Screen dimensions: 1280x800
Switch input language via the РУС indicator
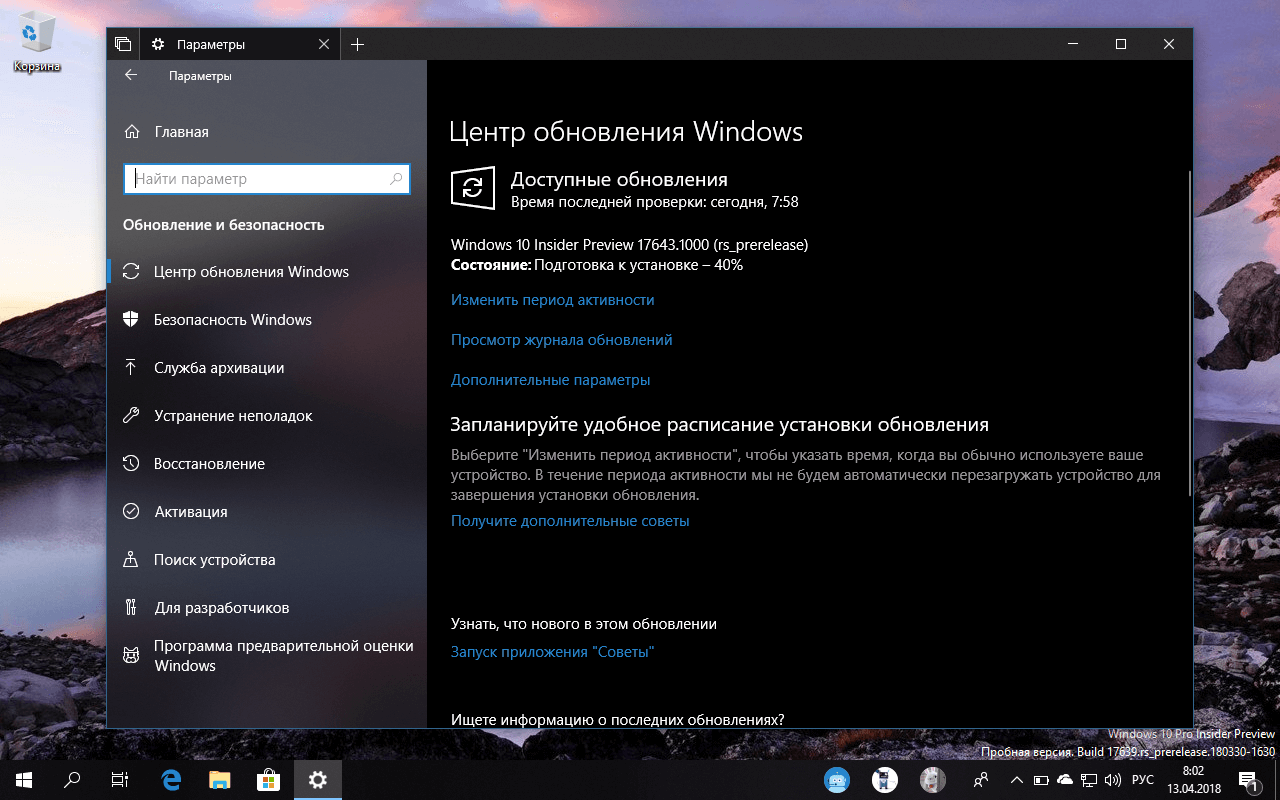click(1143, 780)
